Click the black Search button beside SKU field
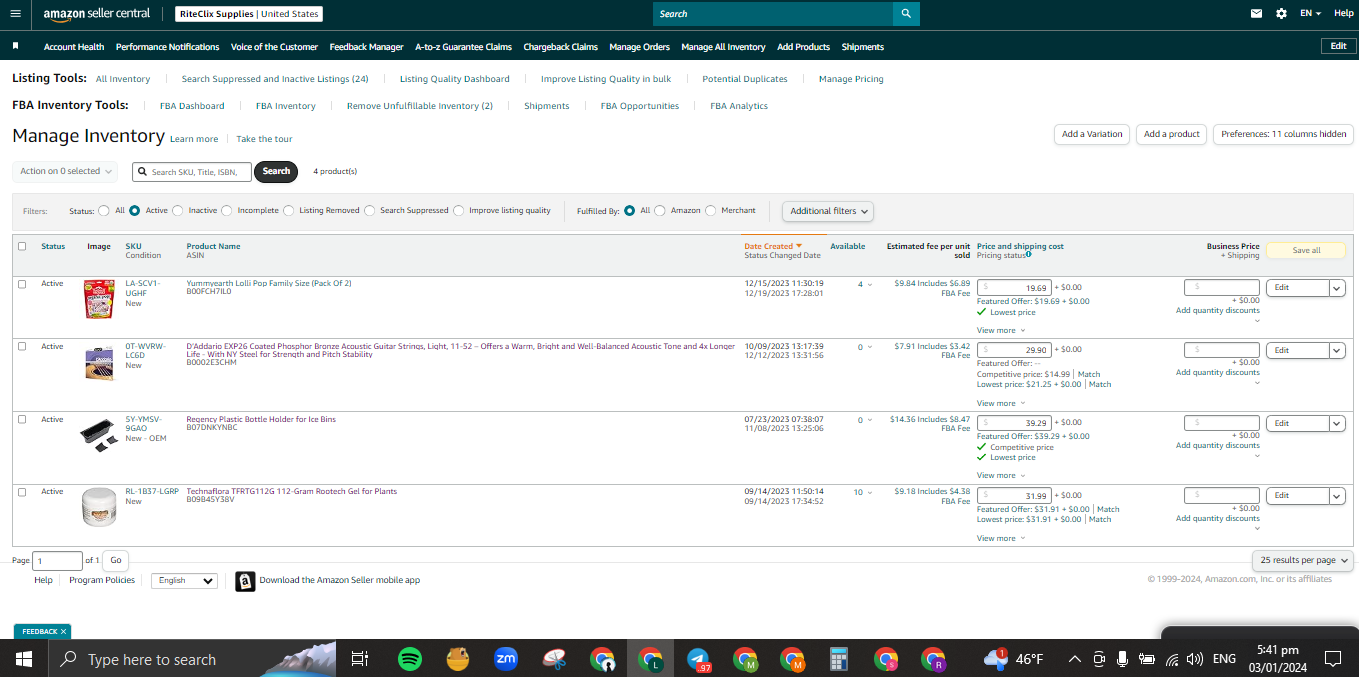The height and width of the screenshot is (677, 1359). point(276,171)
